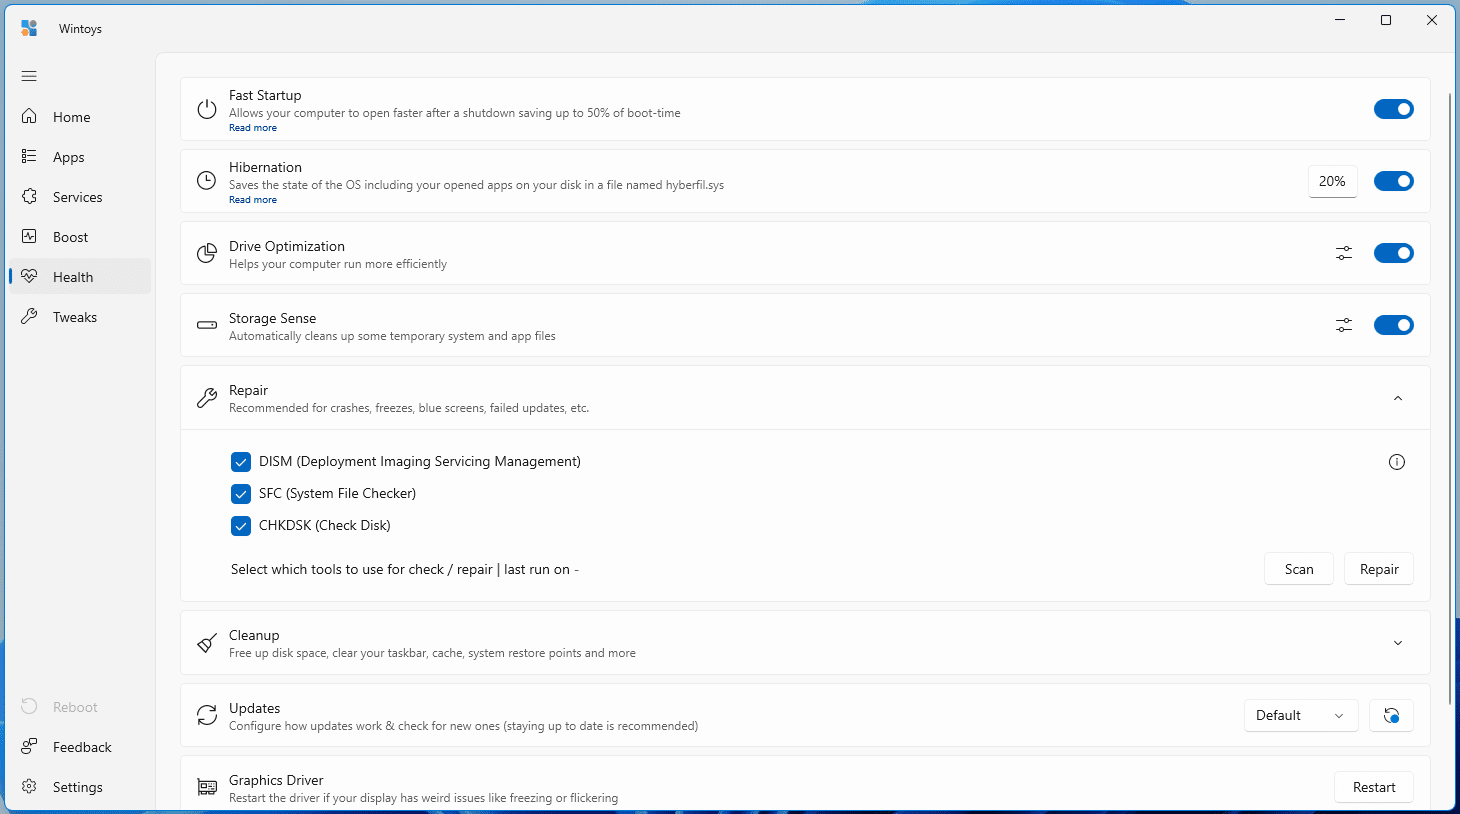Click the Boost pulse icon in sidebar
Screen dimensions: 1460x814
pyautogui.click(x=29, y=237)
